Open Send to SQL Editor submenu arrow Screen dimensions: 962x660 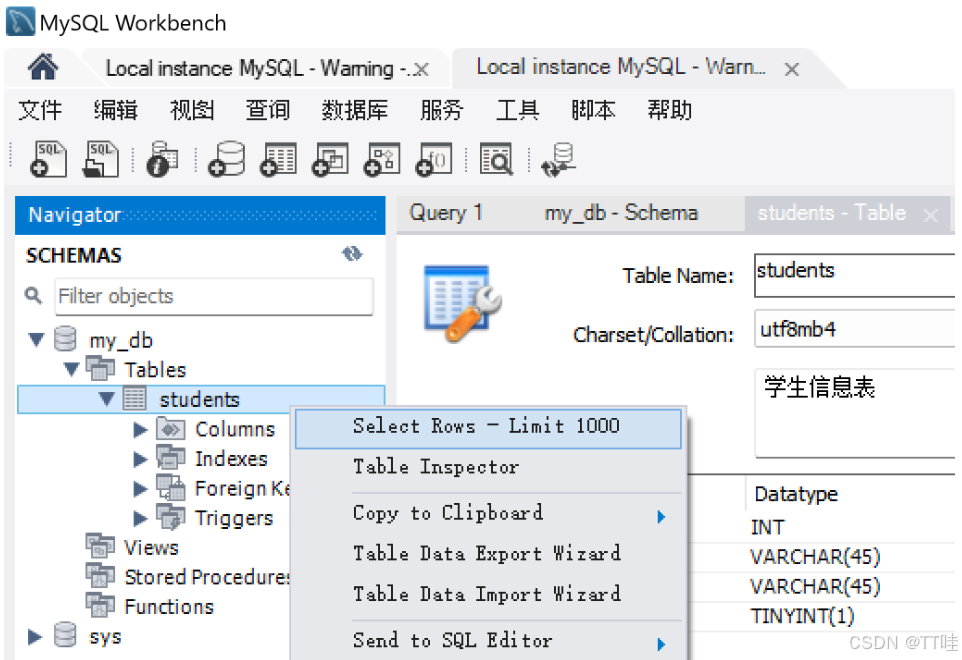pos(661,644)
